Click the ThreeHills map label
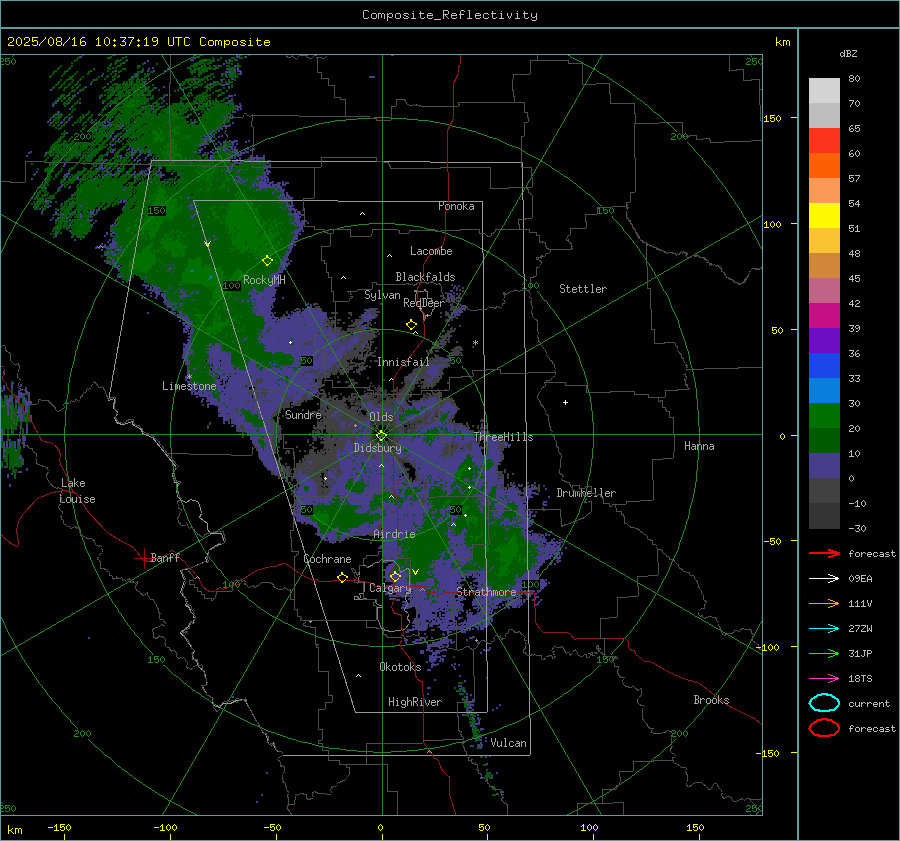The height and width of the screenshot is (841, 900). point(503,437)
